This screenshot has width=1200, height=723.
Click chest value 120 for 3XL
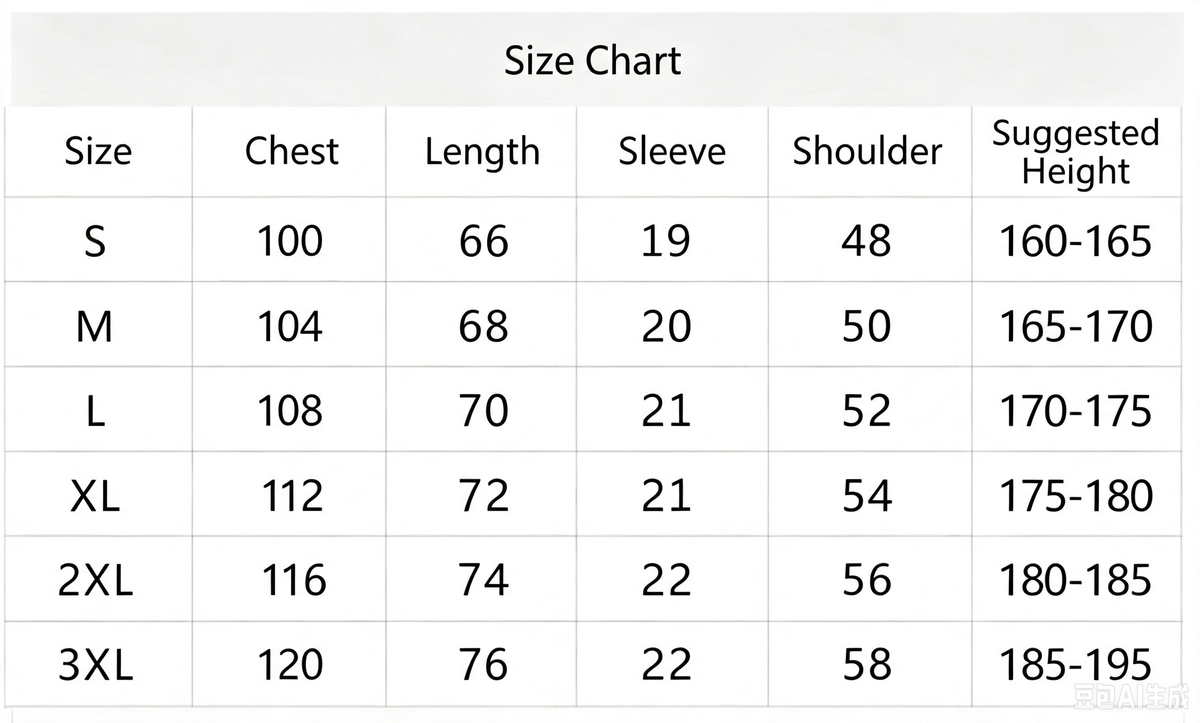[290, 665]
